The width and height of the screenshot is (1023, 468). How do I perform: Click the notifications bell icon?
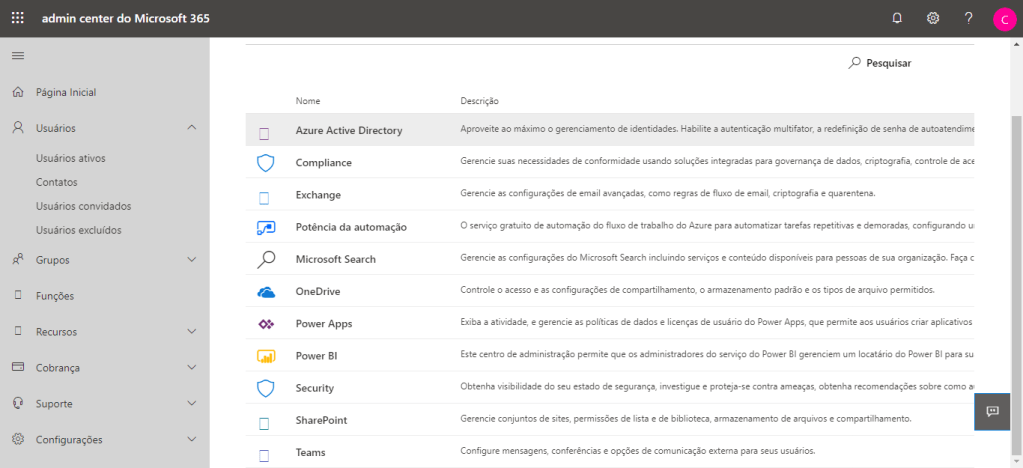(x=897, y=18)
